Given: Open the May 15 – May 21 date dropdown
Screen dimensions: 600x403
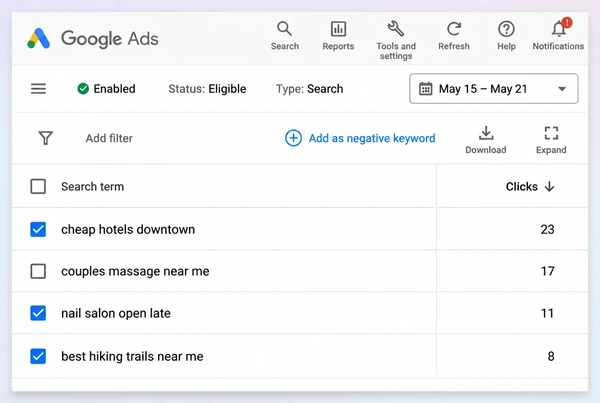Looking at the screenshot, I should (x=494, y=89).
